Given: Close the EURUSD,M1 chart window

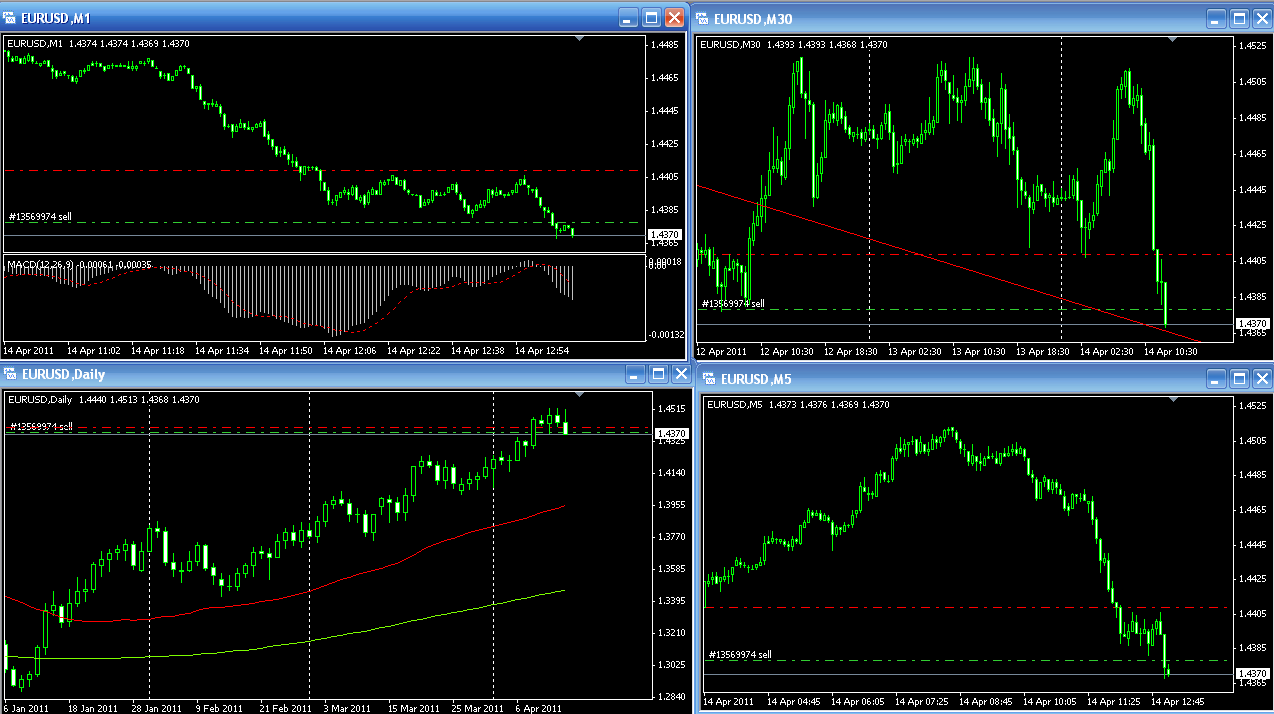Looking at the screenshot, I should pyautogui.click(x=675, y=17).
